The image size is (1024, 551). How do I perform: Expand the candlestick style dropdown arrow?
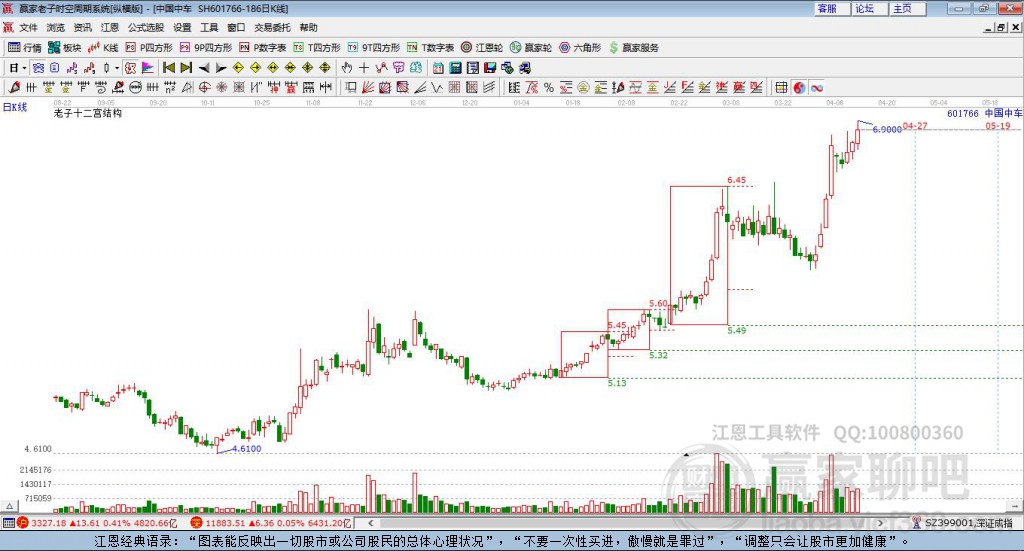tap(117, 68)
